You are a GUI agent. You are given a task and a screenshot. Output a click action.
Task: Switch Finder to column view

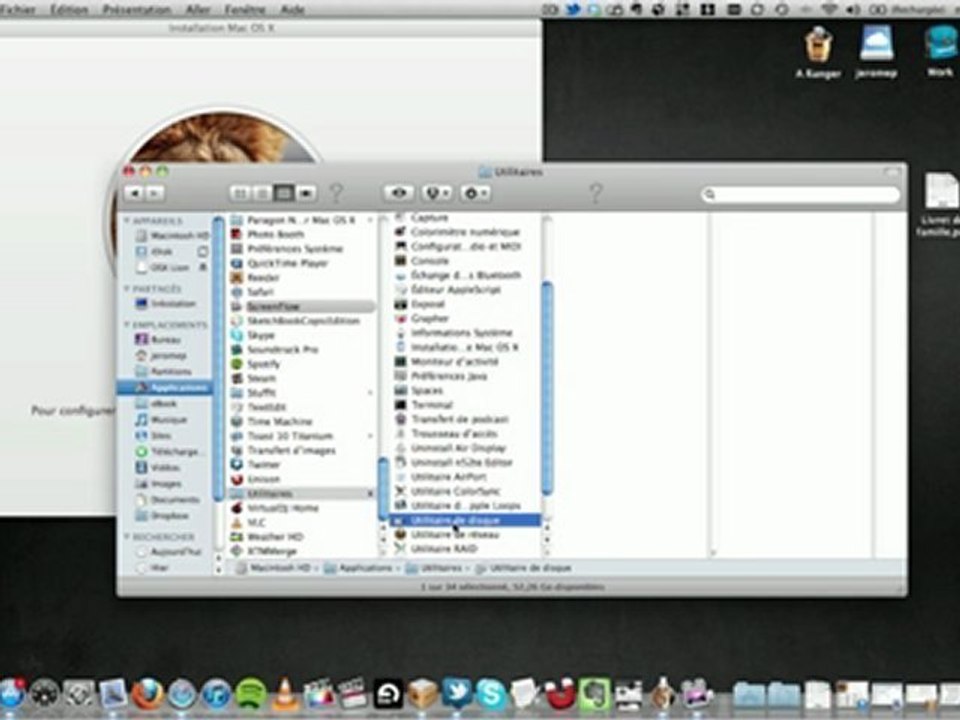pos(283,193)
